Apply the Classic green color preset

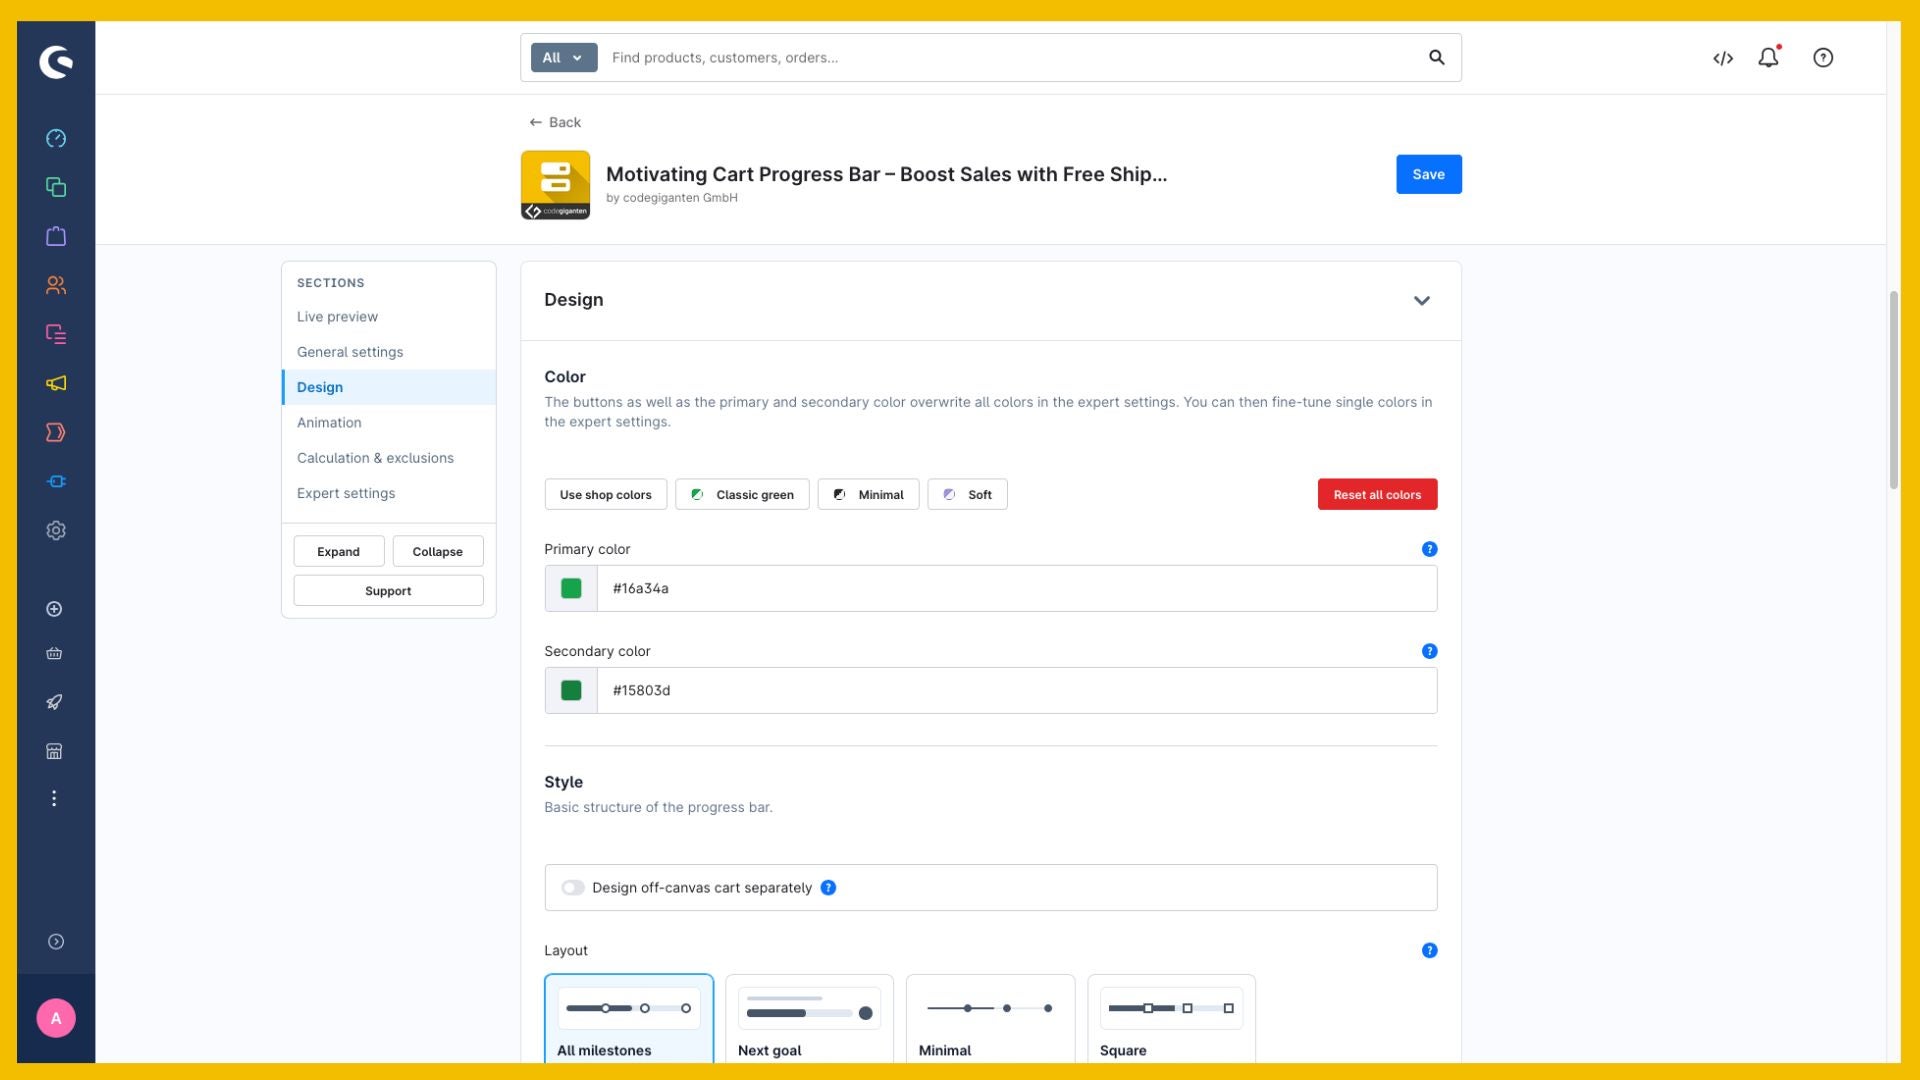(742, 494)
